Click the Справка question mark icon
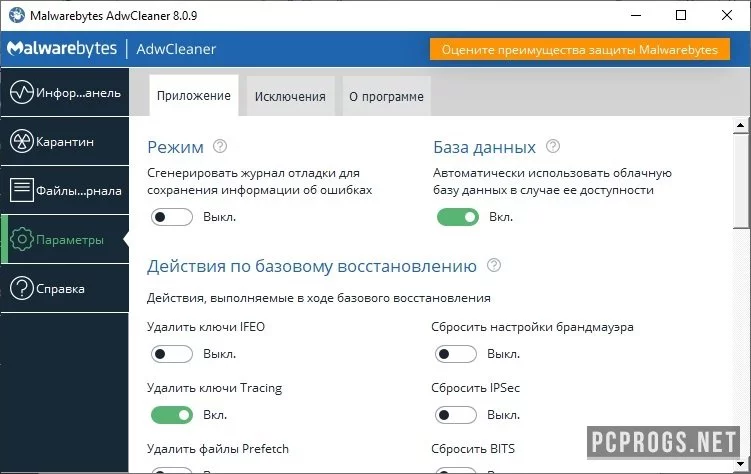 click(22, 288)
